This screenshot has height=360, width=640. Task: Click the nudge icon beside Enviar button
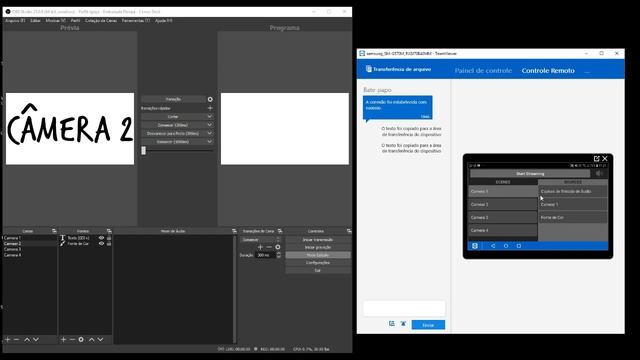[x=403, y=324]
